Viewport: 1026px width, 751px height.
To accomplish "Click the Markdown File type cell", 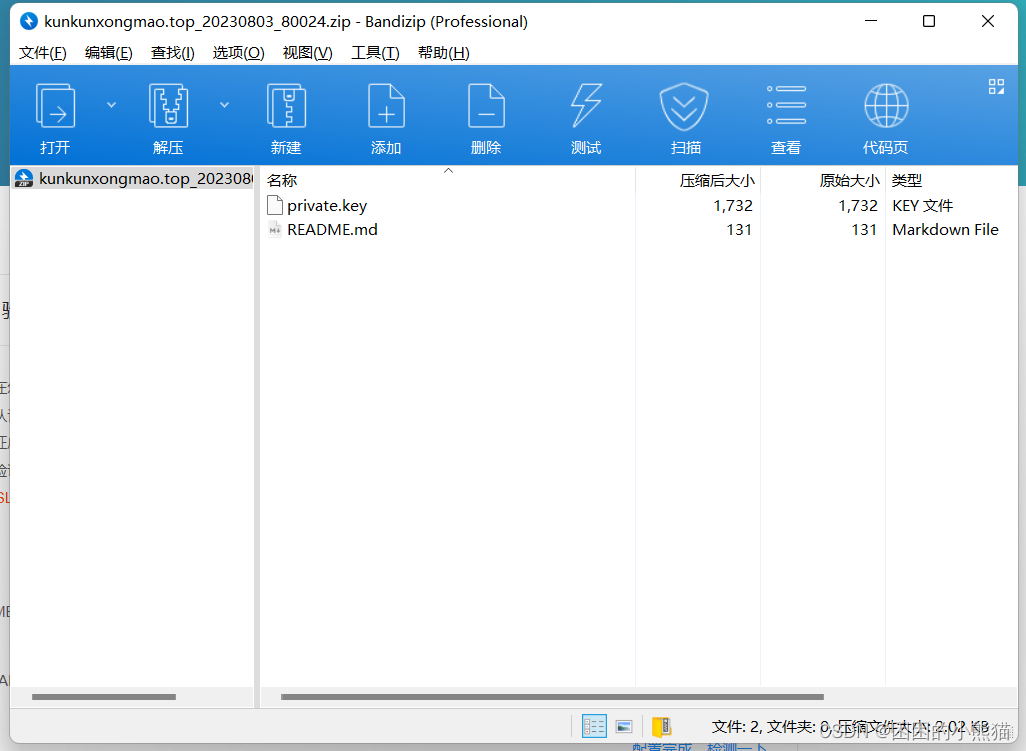I will point(945,230).
